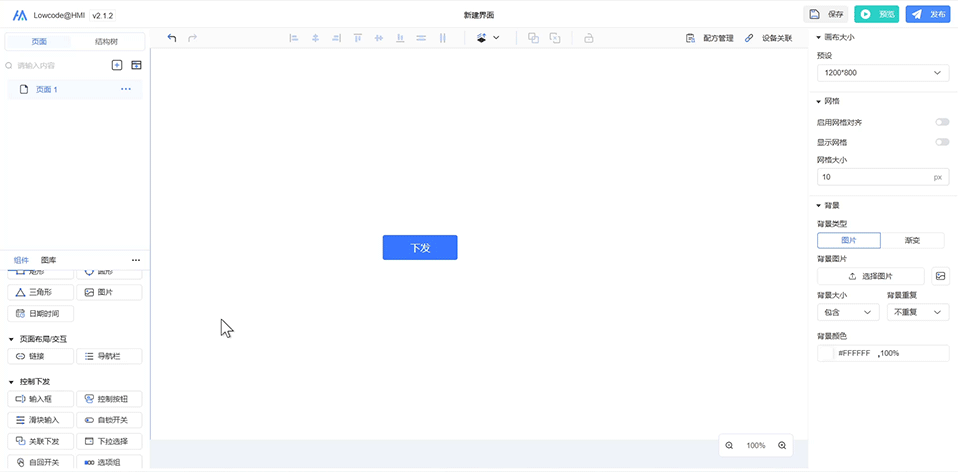958x472 pixels.
Task: Collapse the 控制下发 component group
Action: pos(11,382)
